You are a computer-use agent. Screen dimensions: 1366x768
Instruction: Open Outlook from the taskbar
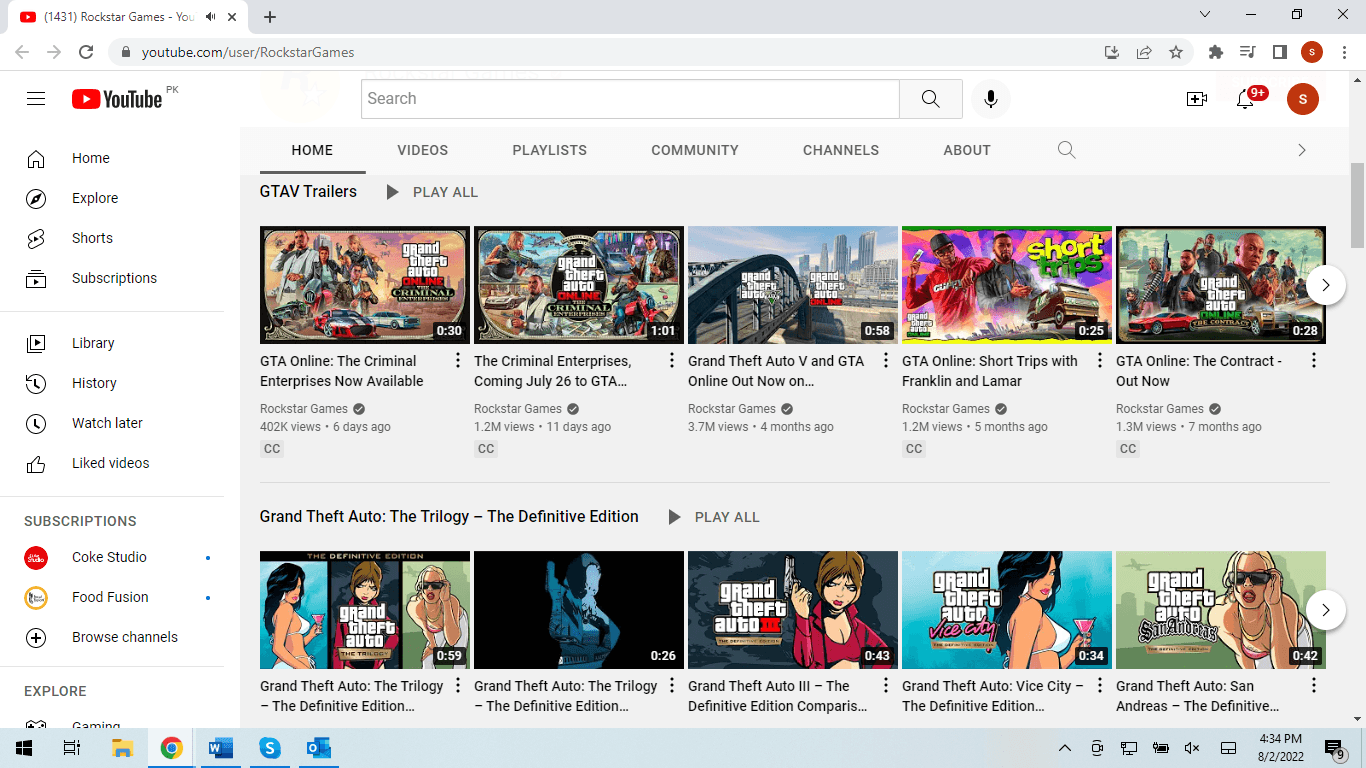318,748
